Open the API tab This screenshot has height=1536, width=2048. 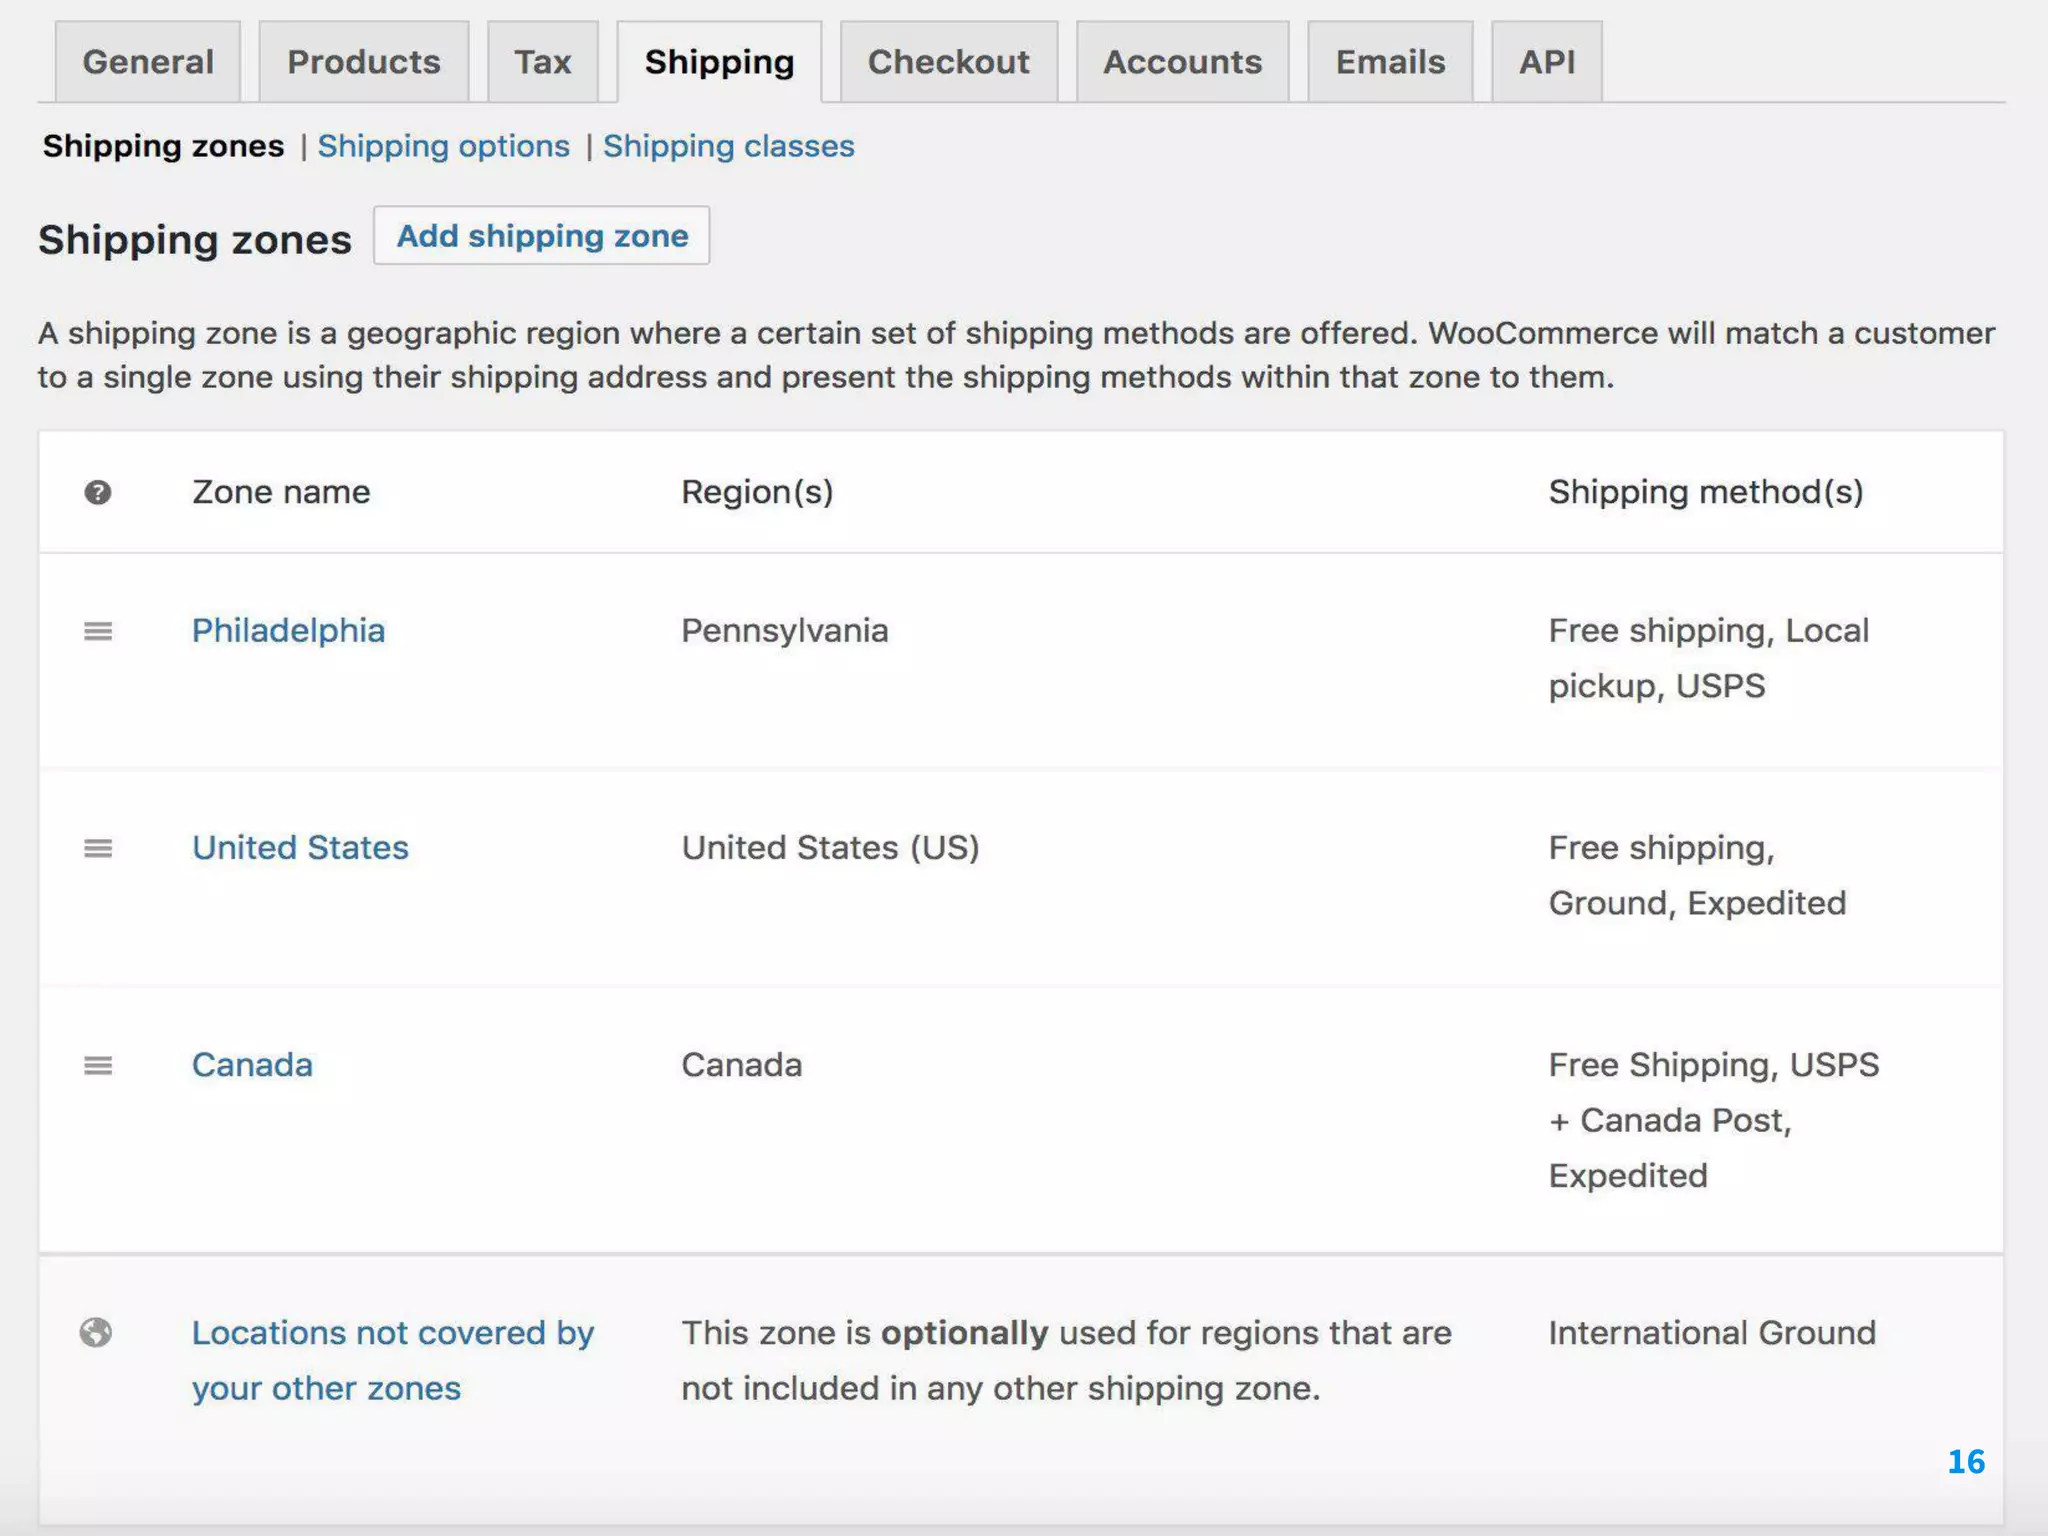pyautogui.click(x=1546, y=62)
